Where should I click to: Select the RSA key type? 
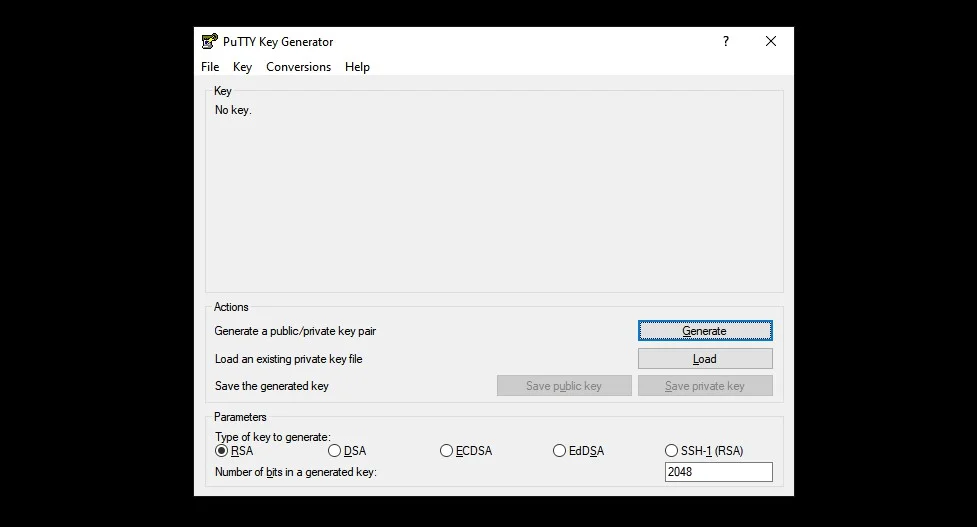coord(234,450)
